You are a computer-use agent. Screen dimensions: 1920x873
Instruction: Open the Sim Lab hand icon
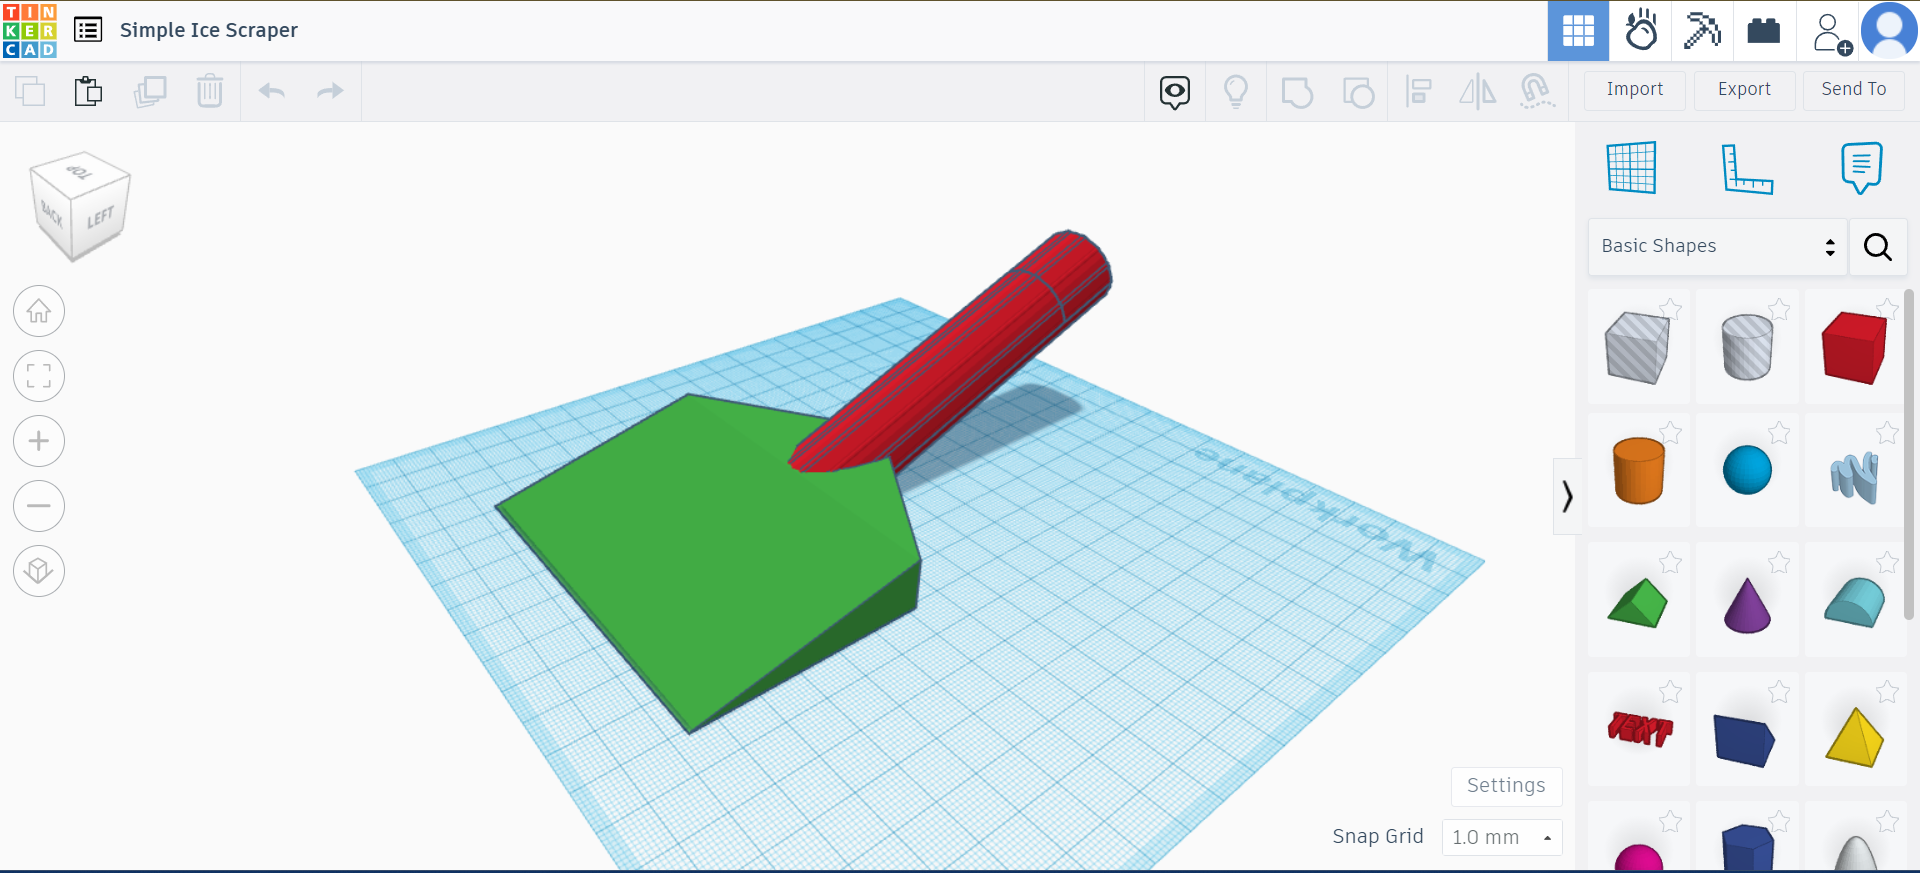(1641, 31)
